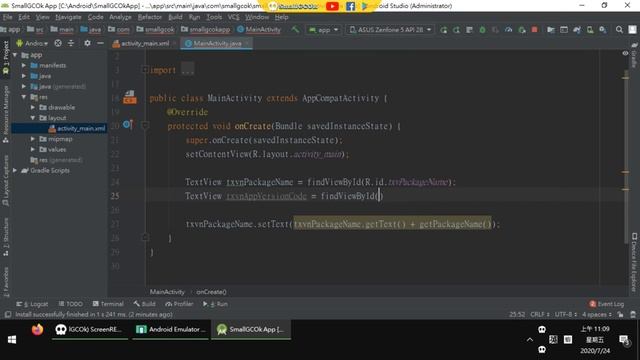This screenshot has height=360, width=640.
Task: Click the green Debug app bug icon
Action: point(482,30)
